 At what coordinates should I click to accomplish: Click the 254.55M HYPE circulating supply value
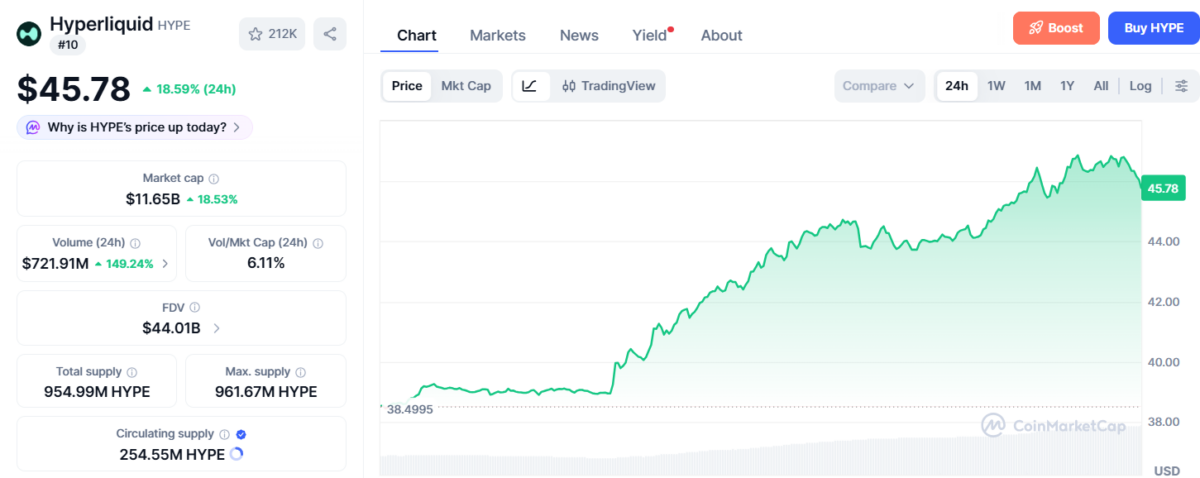tap(171, 454)
